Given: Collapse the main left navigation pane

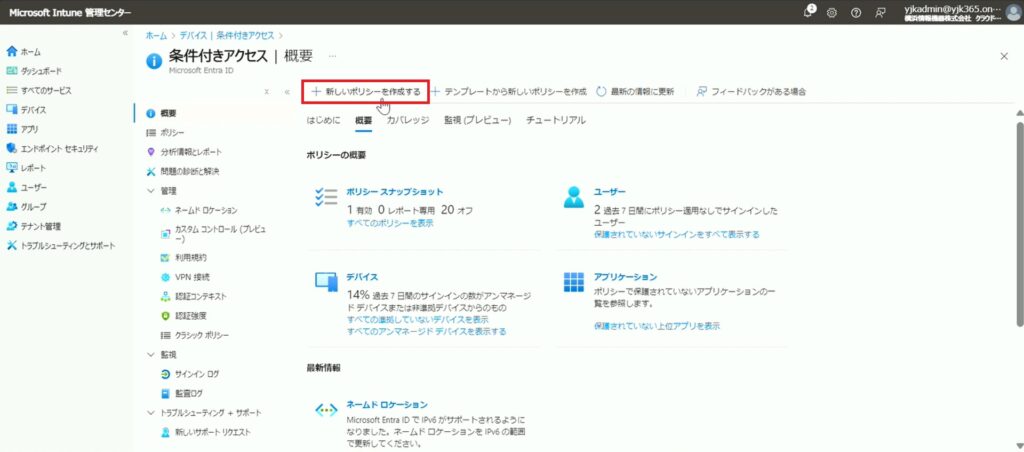Looking at the screenshot, I should (x=125, y=33).
